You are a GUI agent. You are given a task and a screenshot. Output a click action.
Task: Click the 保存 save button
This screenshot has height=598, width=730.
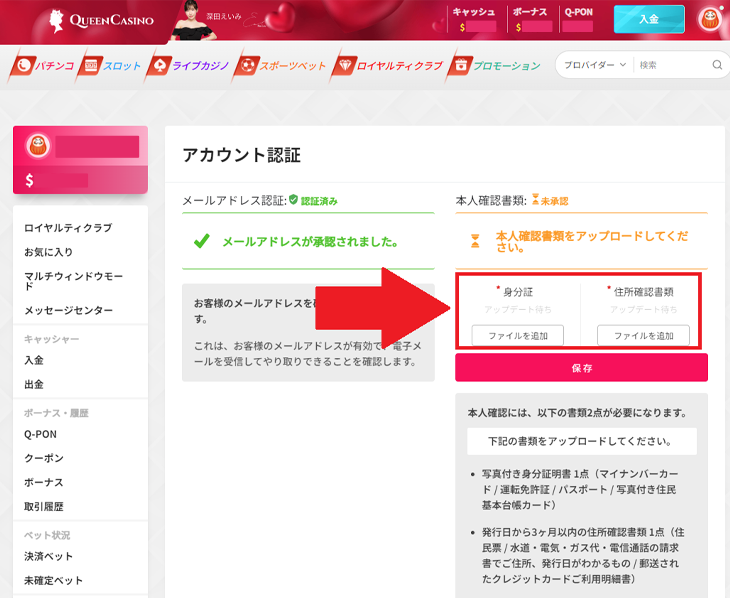581,368
